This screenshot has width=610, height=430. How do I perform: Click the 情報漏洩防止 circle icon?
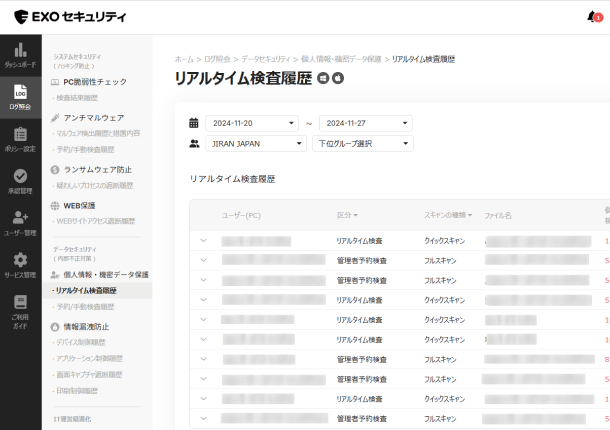click(x=55, y=327)
